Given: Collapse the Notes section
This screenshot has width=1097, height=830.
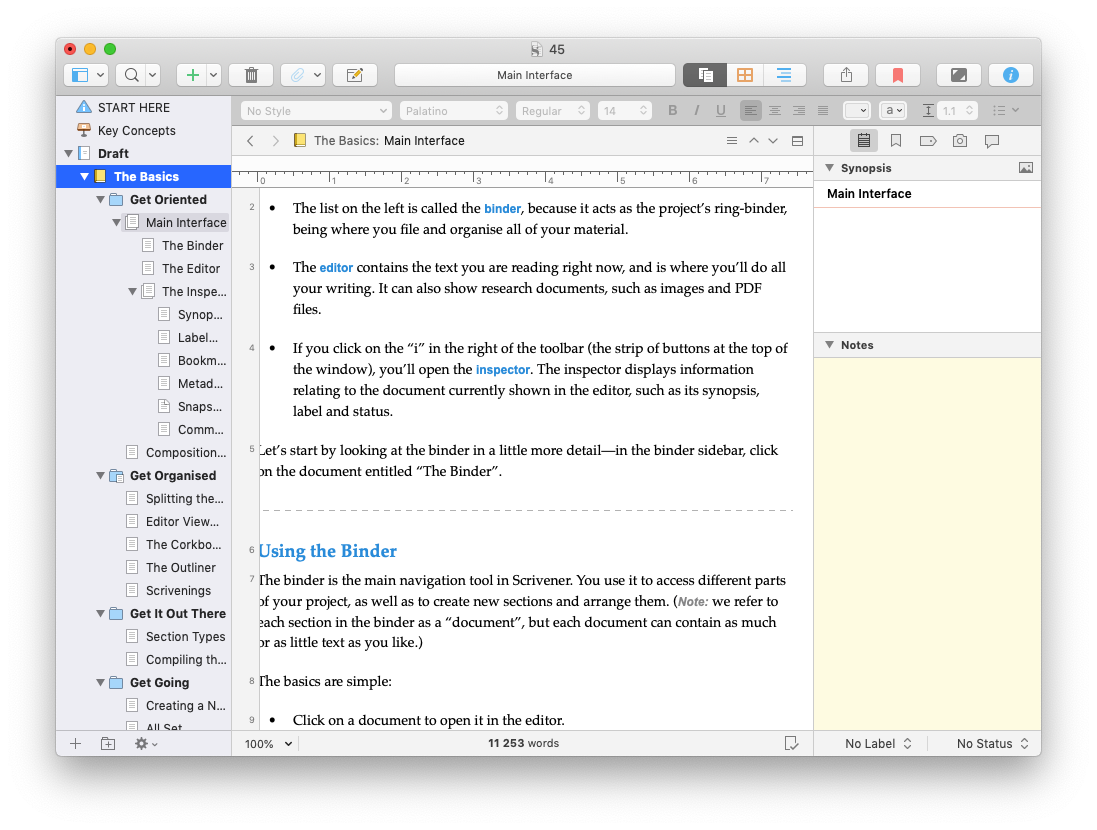Looking at the screenshot, I should tap(830, 345).
